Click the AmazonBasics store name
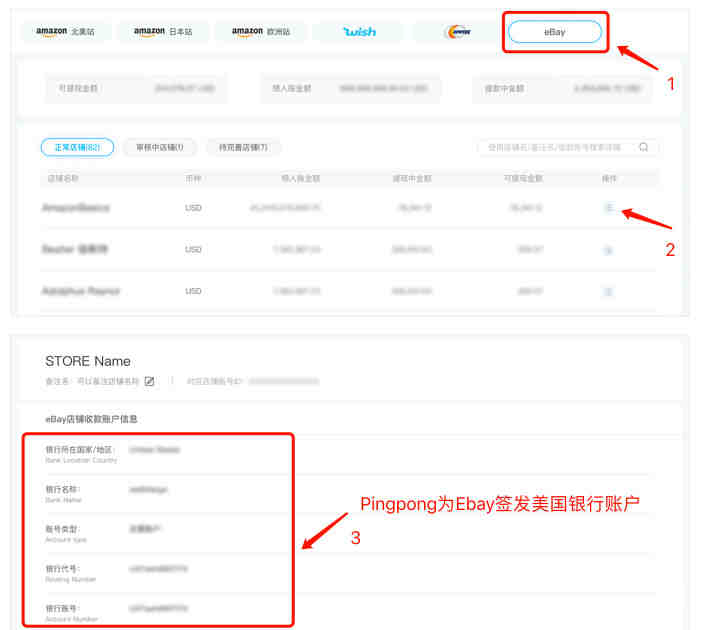The image size is (705, 630). click(76, 207)
